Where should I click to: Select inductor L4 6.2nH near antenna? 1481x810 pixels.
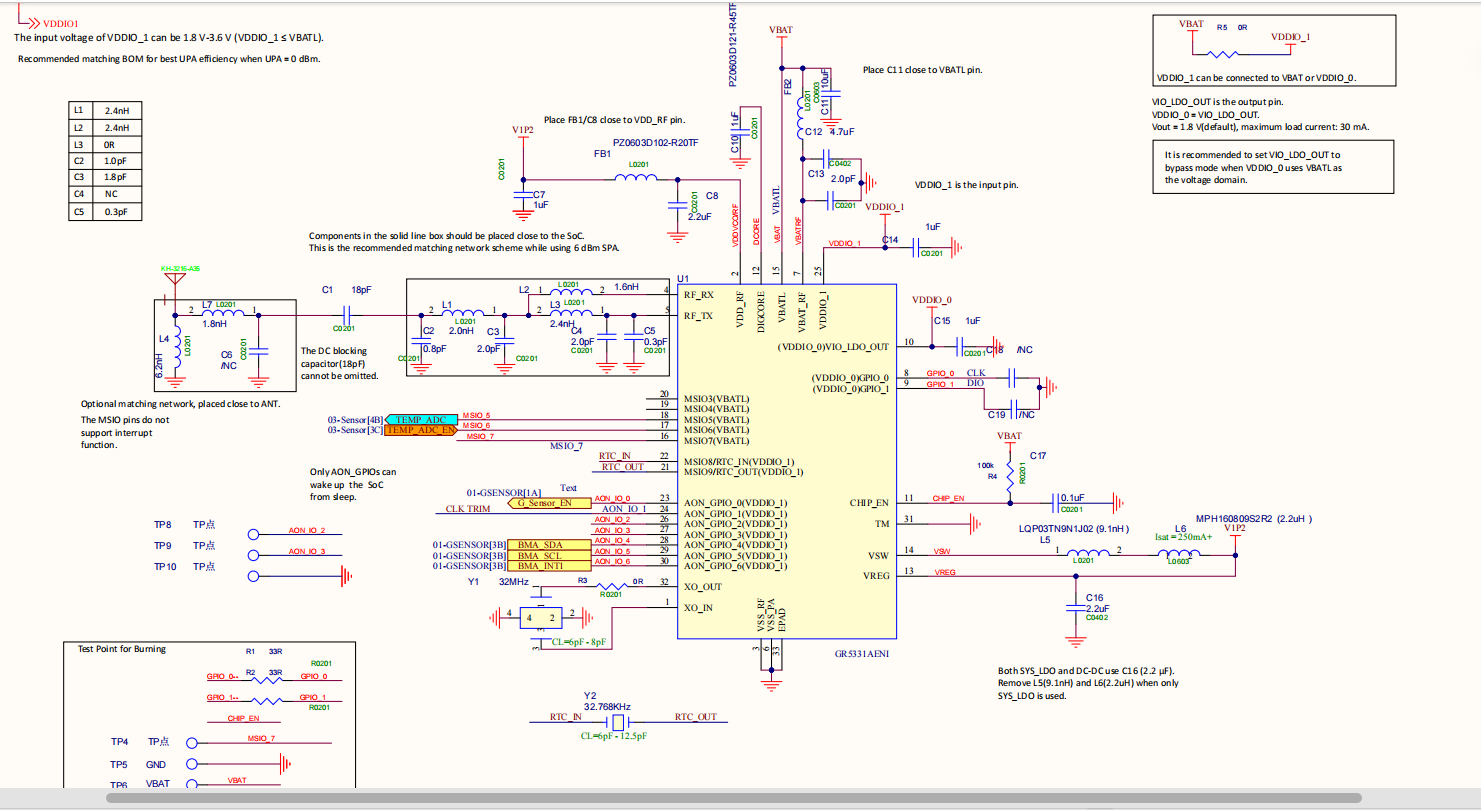[x=176, y=346]
